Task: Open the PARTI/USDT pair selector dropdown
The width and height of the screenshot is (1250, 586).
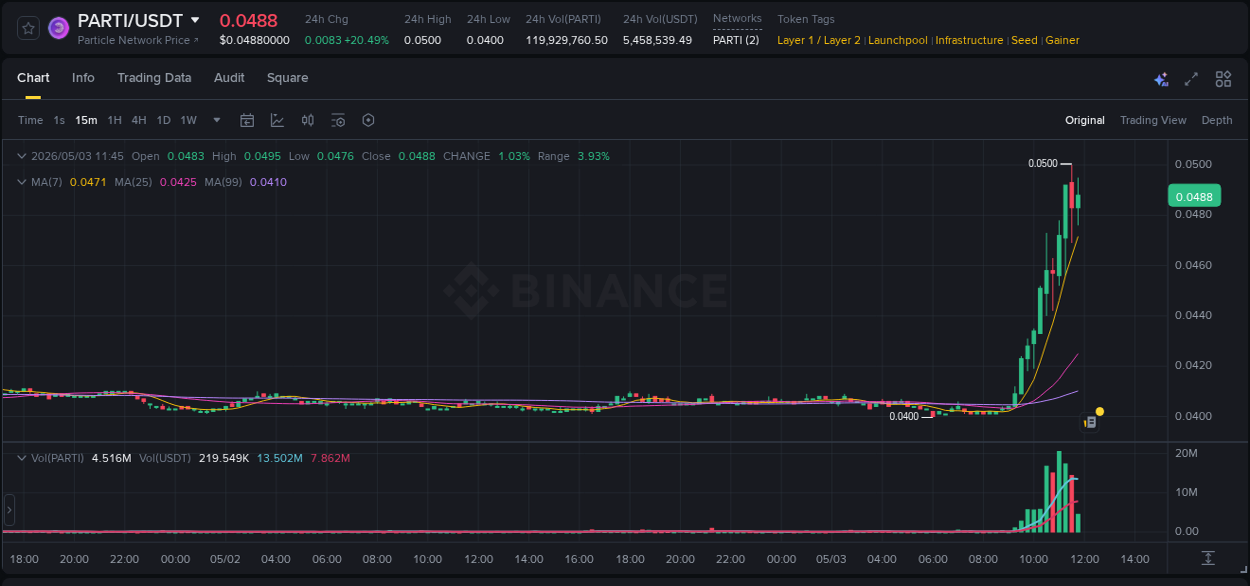Action: click(195, 20)
